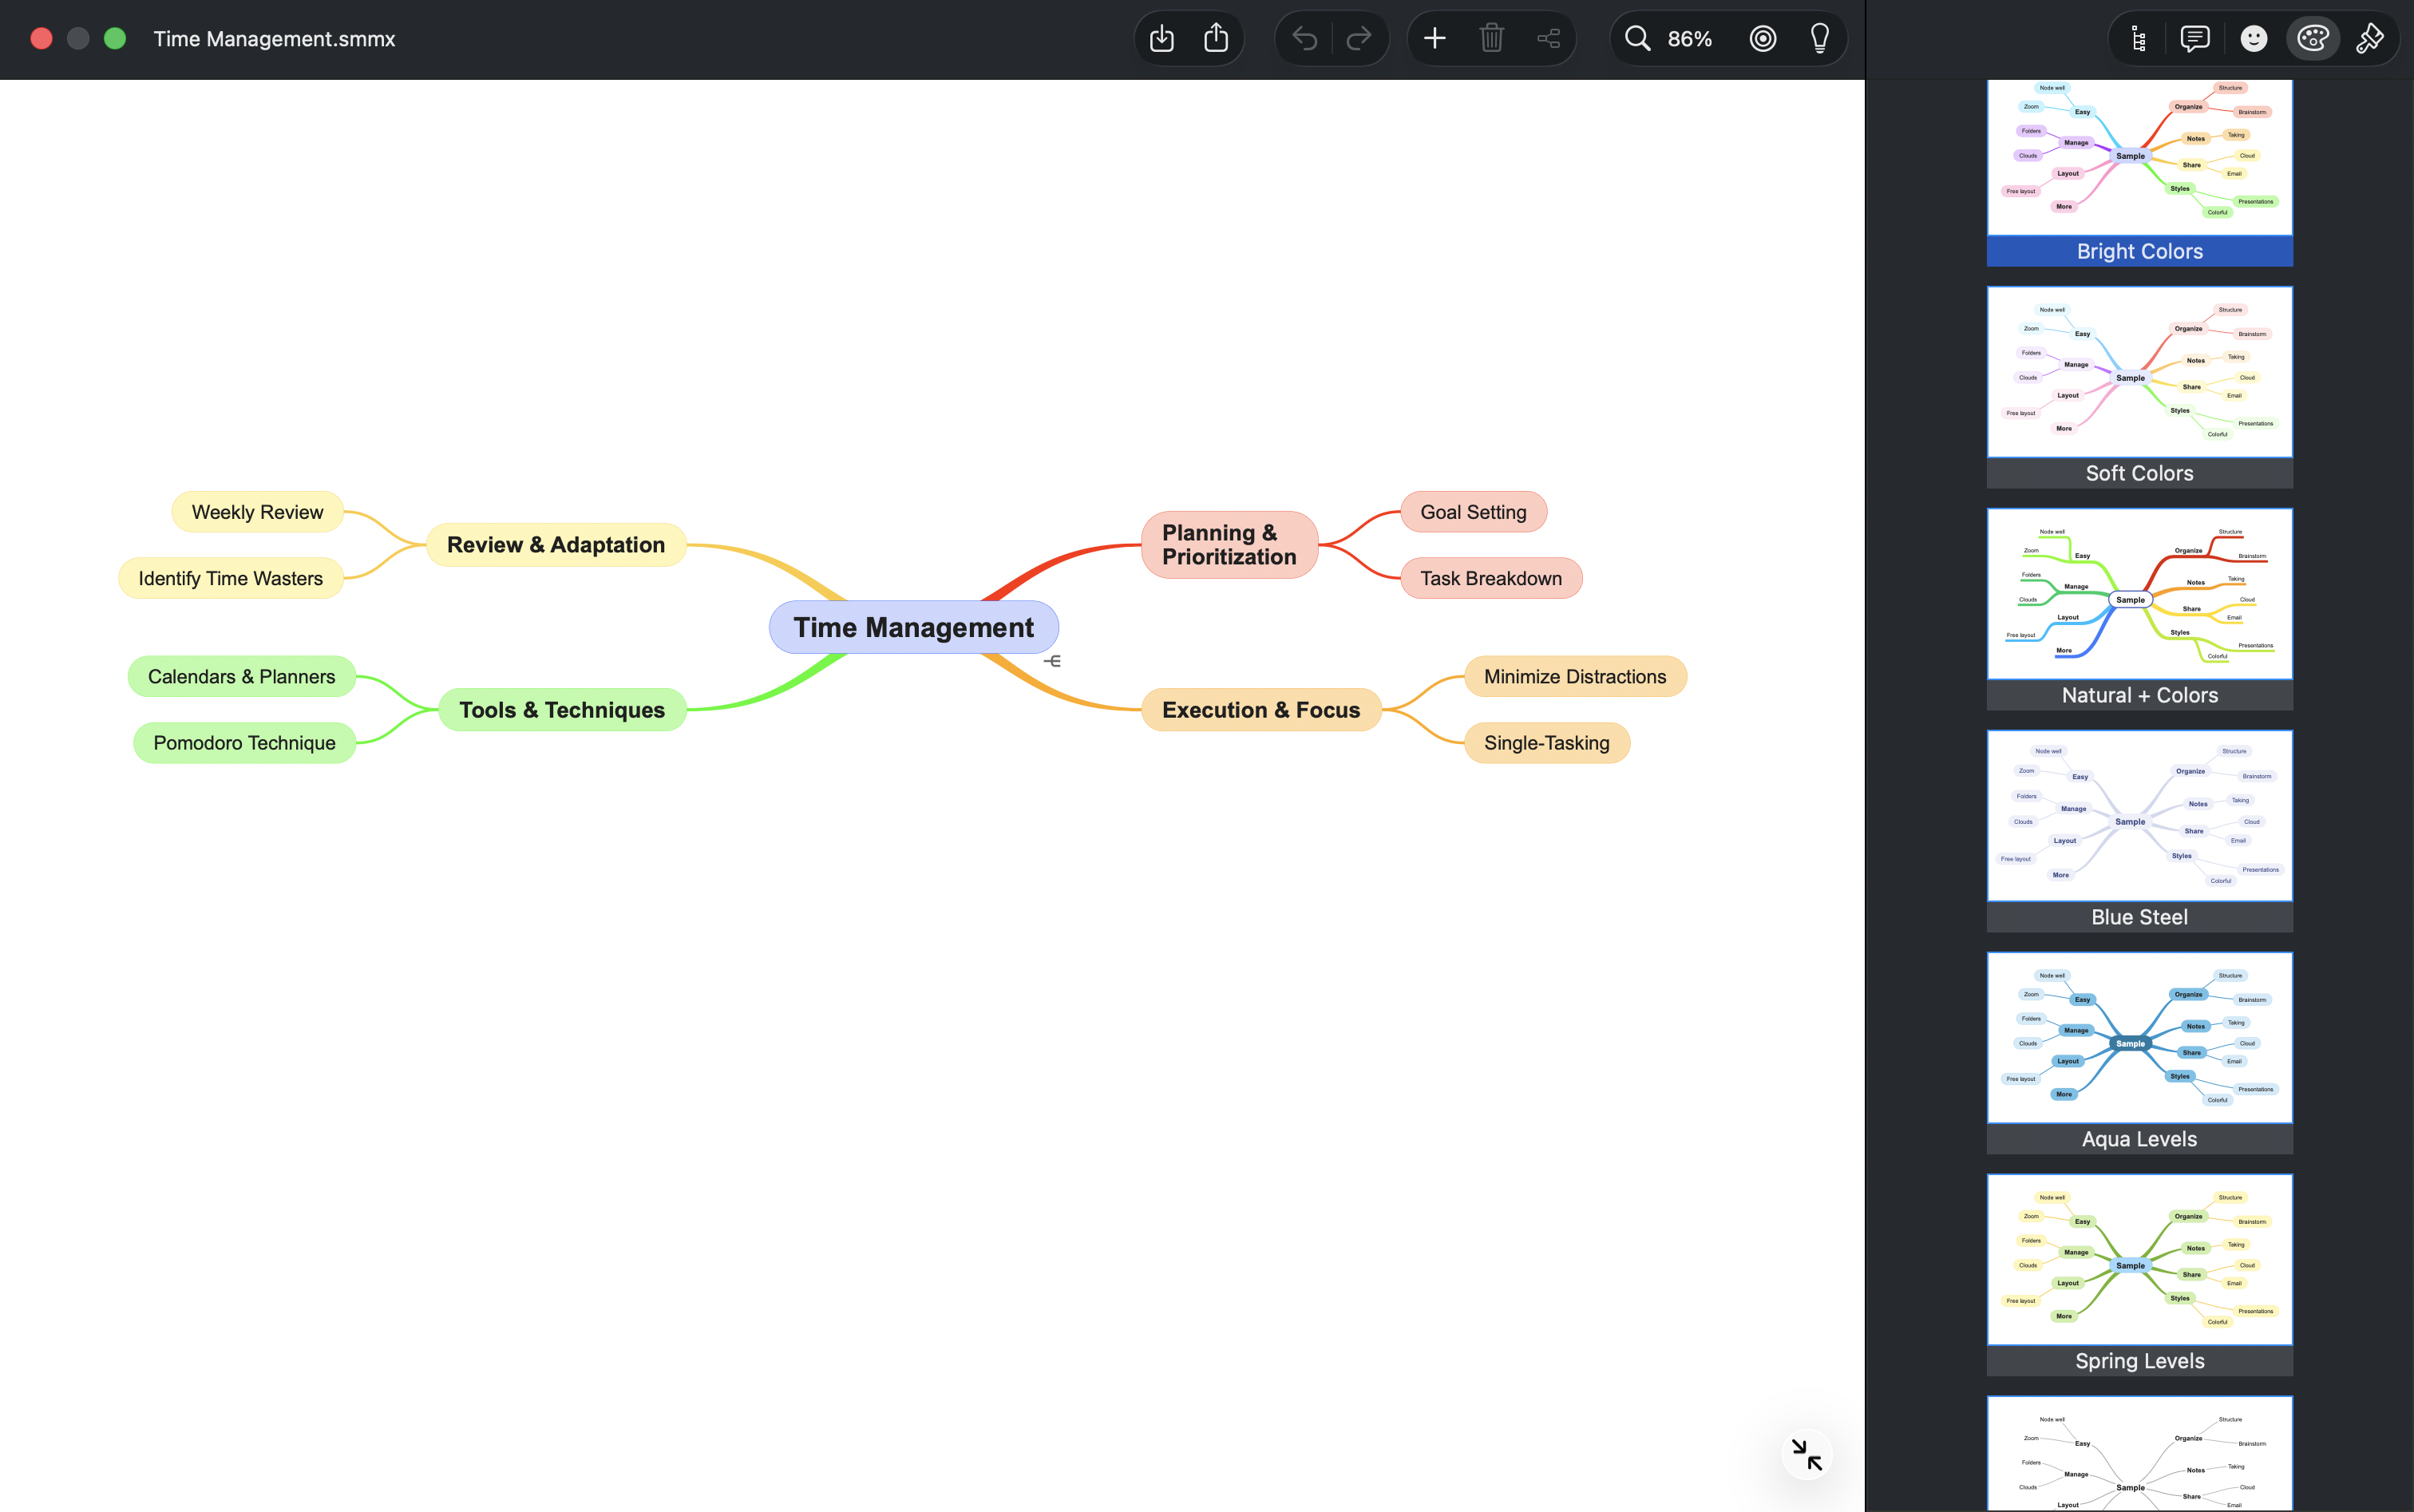Select the Time Management central node
Viewport: 2414px width, 1512px height.
913,627
